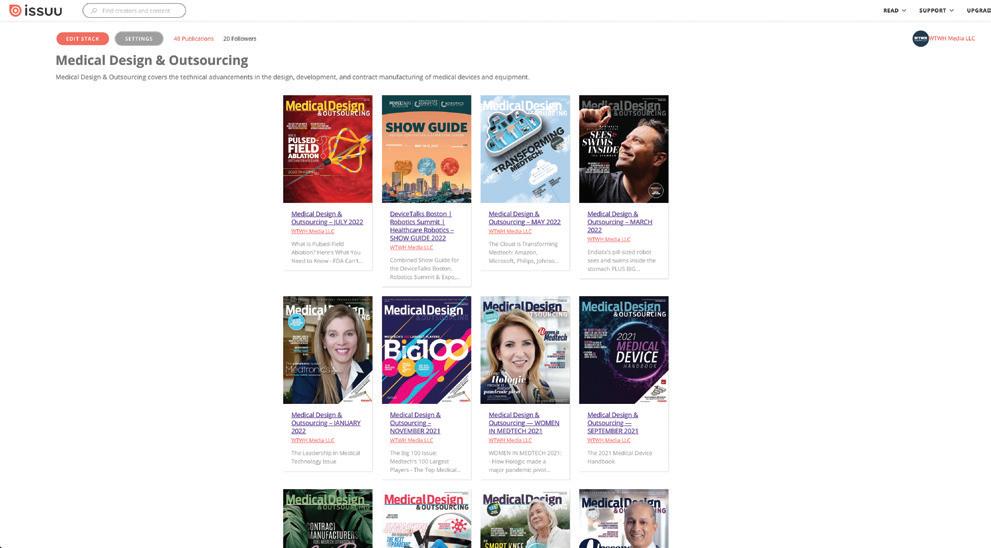Click the WOMEN IN MEDTECH 2021 title link
991x548 pixels.
pos(524,423)
